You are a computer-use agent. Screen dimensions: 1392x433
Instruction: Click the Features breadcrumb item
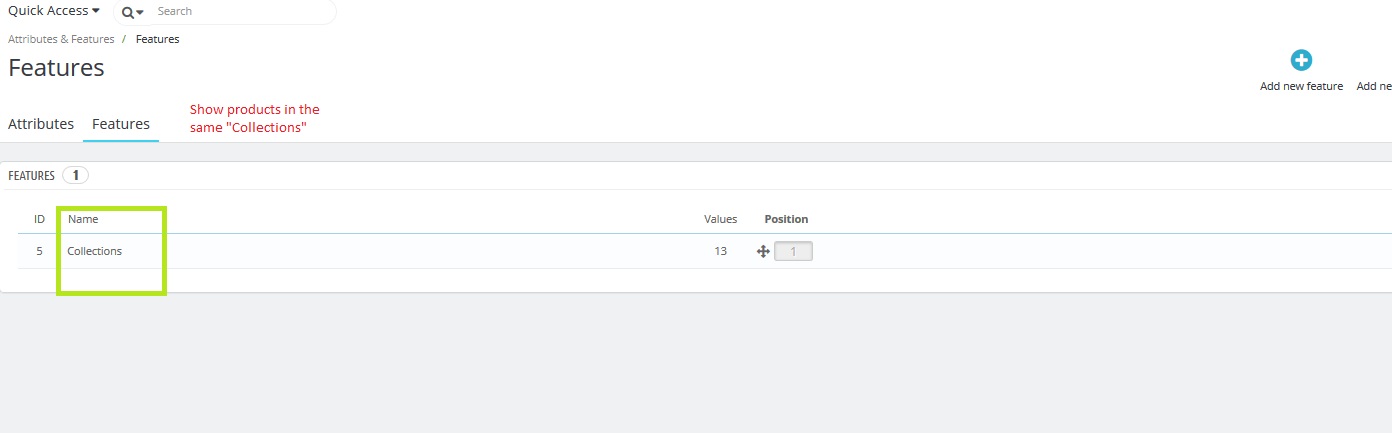[158, 39]
